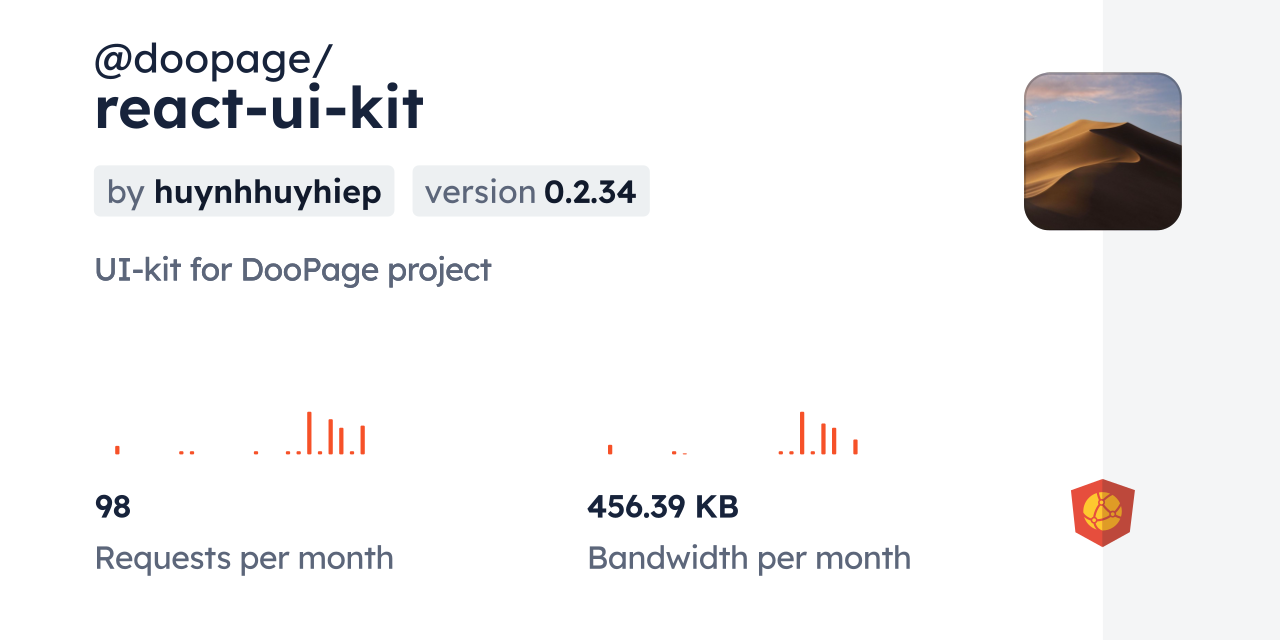This screenshot has width=1280, height=640.
Task: Click the rightmost bar in bandwidth chart
Action: (x=855, y=446)
